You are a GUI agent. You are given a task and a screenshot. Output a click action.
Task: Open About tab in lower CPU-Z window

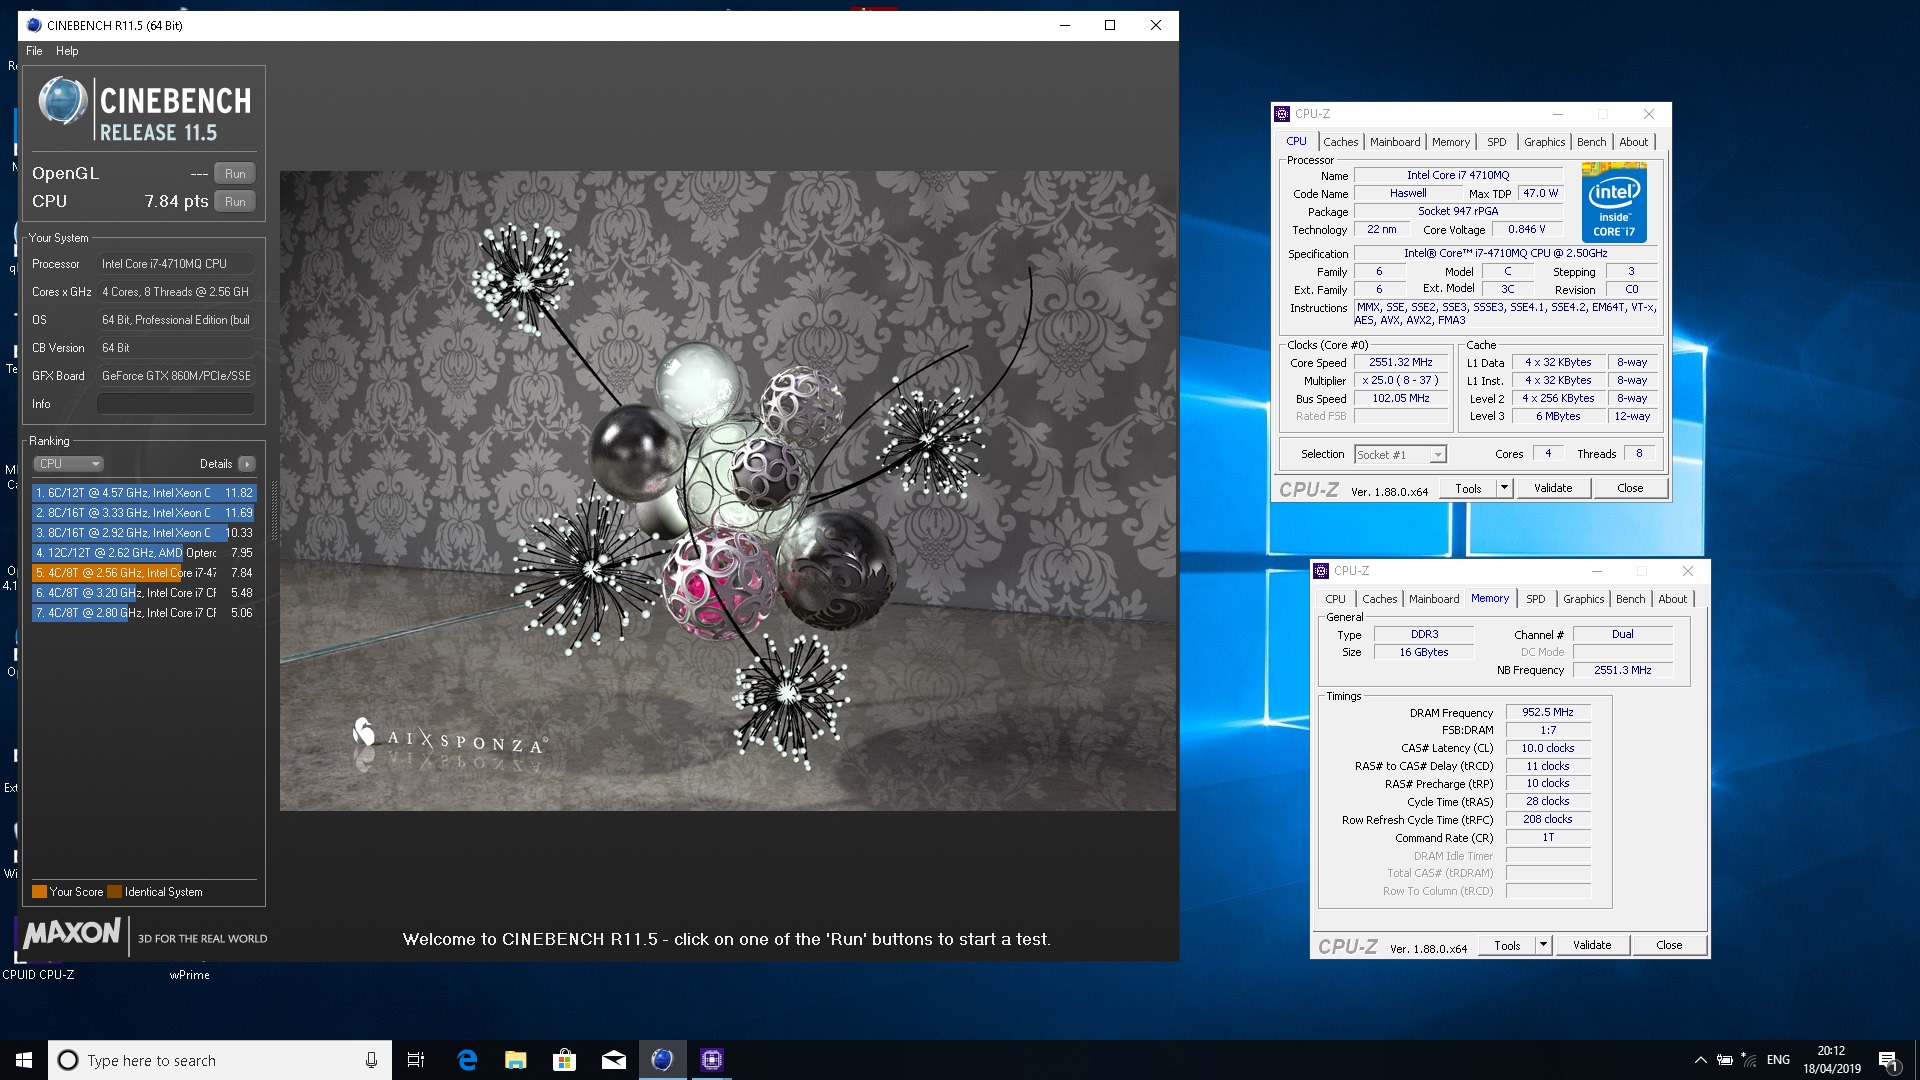click(1672, 599)
